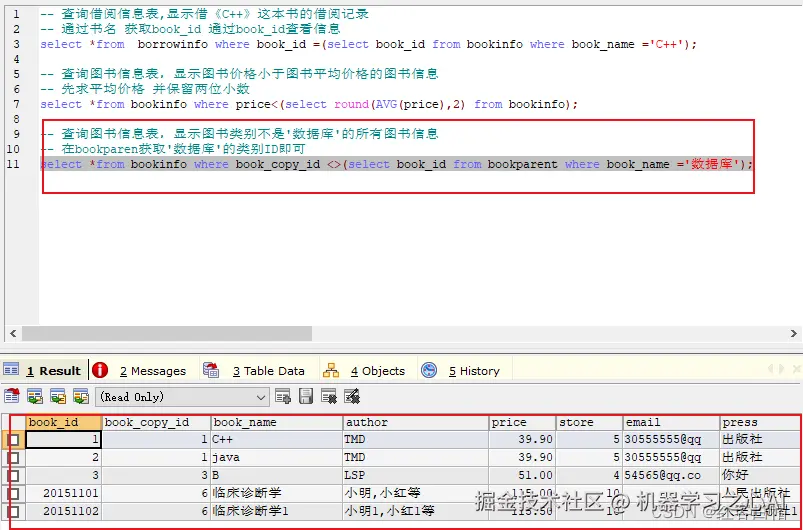Viewport: 803px width, 530px height.
Task: Click the press column header
Action: pyautogui.click(x=761, y=422)
